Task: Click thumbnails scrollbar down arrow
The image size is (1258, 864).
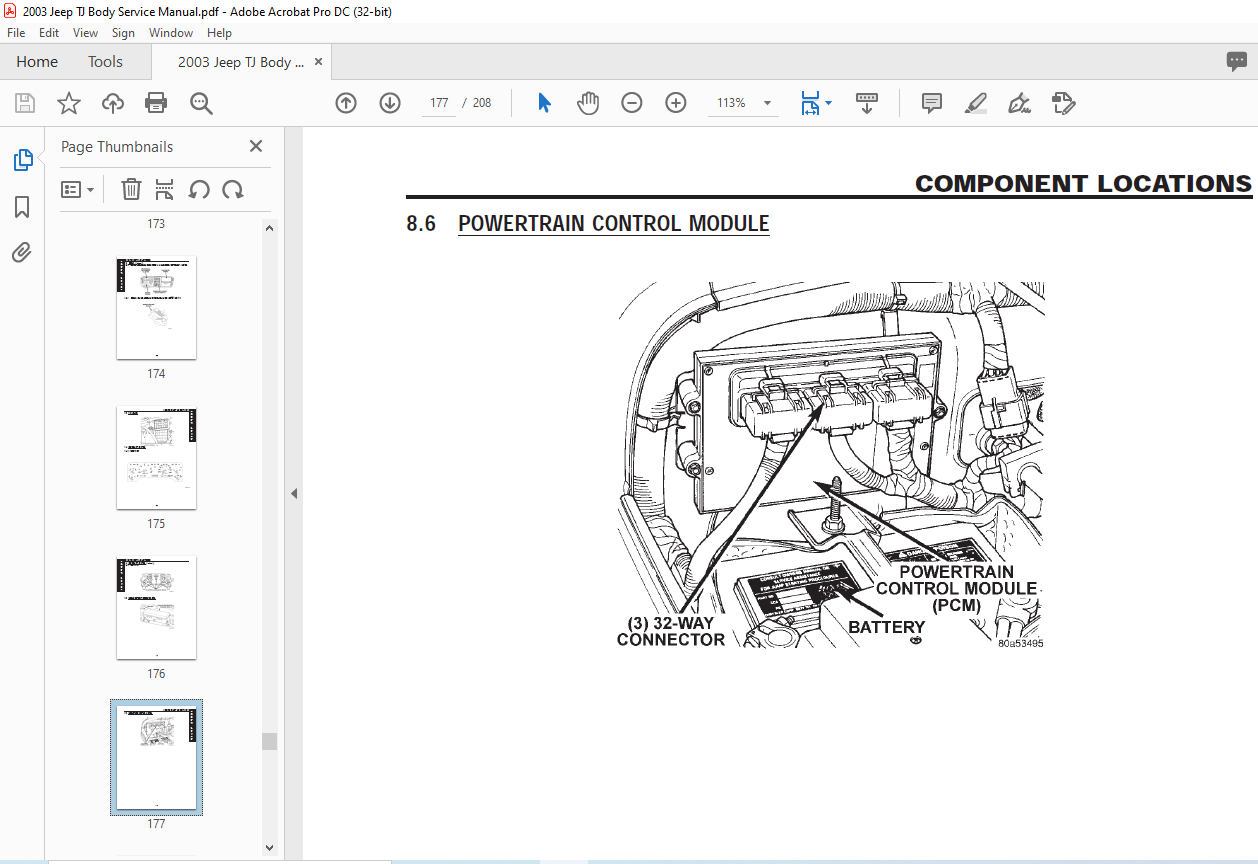Action: (269, 847)
